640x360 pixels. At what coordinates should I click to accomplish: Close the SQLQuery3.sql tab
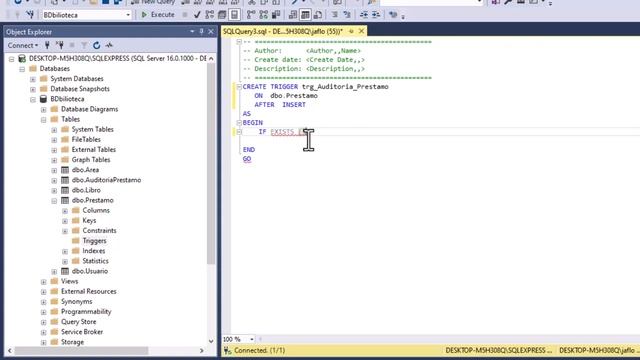(x=361, y=31)
